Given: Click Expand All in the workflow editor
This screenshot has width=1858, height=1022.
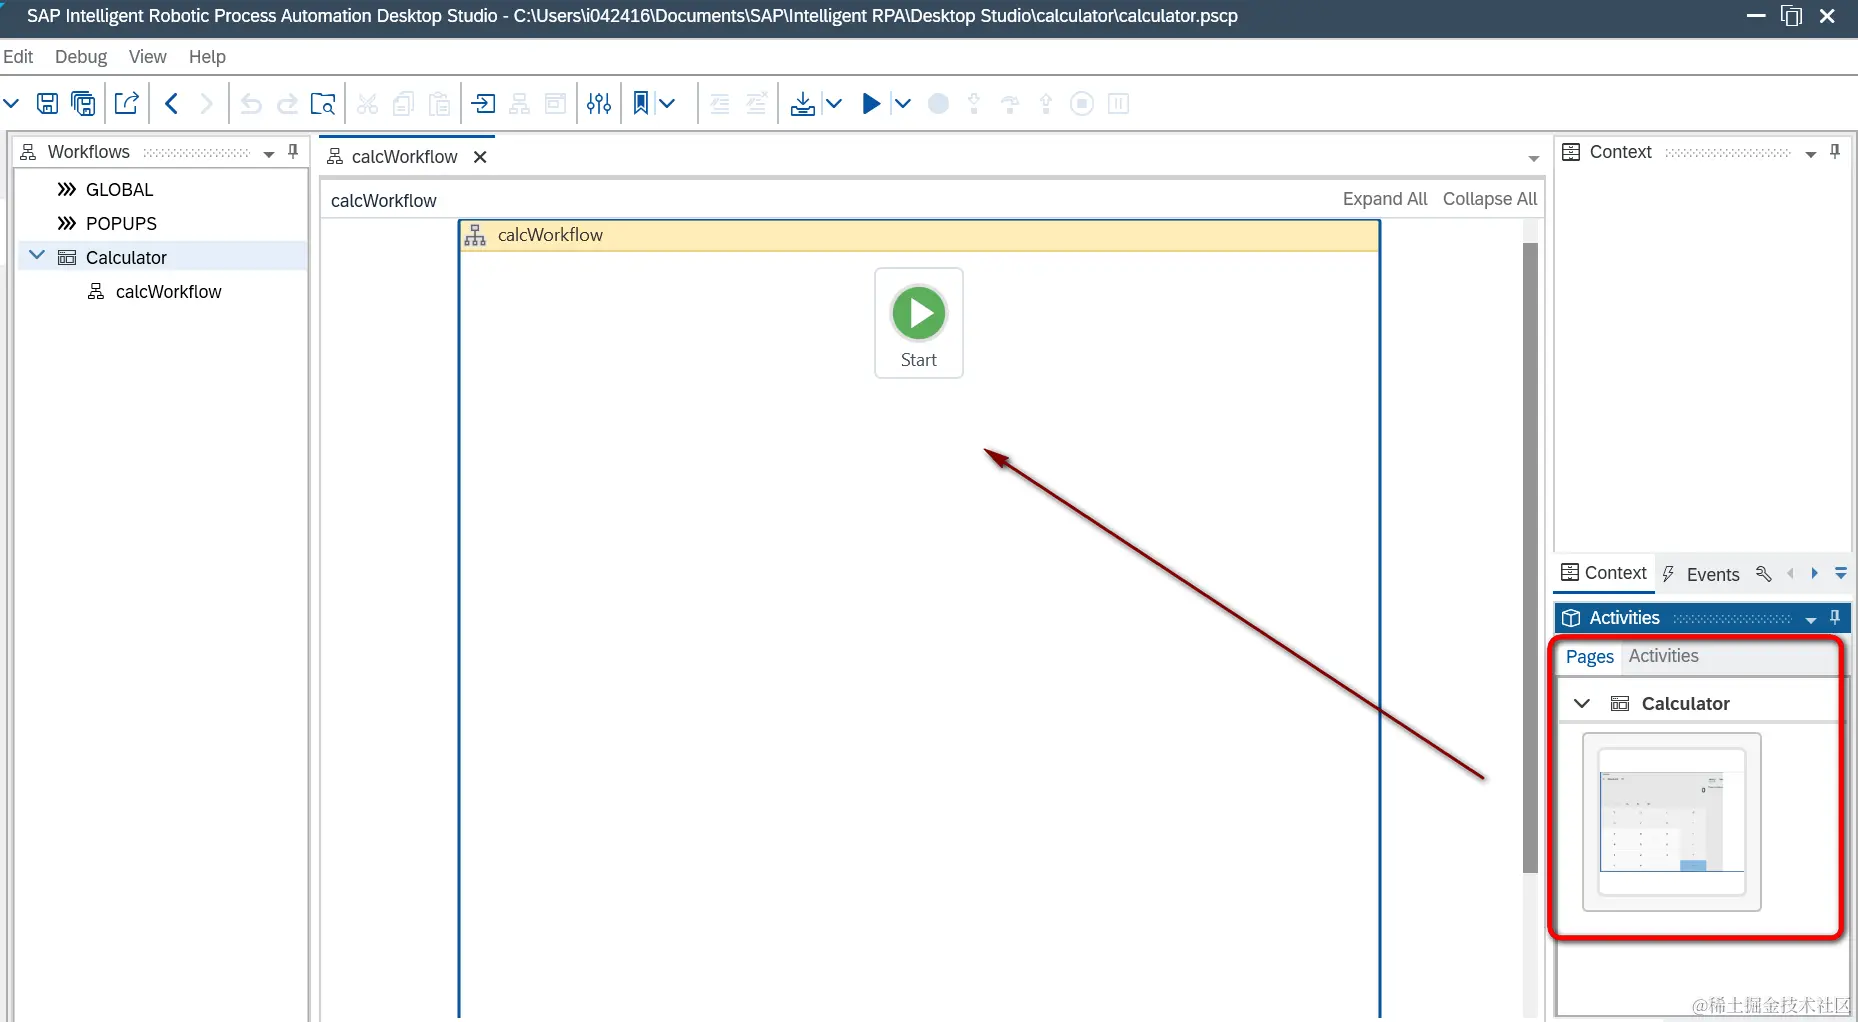Looking at the screenshot, I should [1385, 199].
